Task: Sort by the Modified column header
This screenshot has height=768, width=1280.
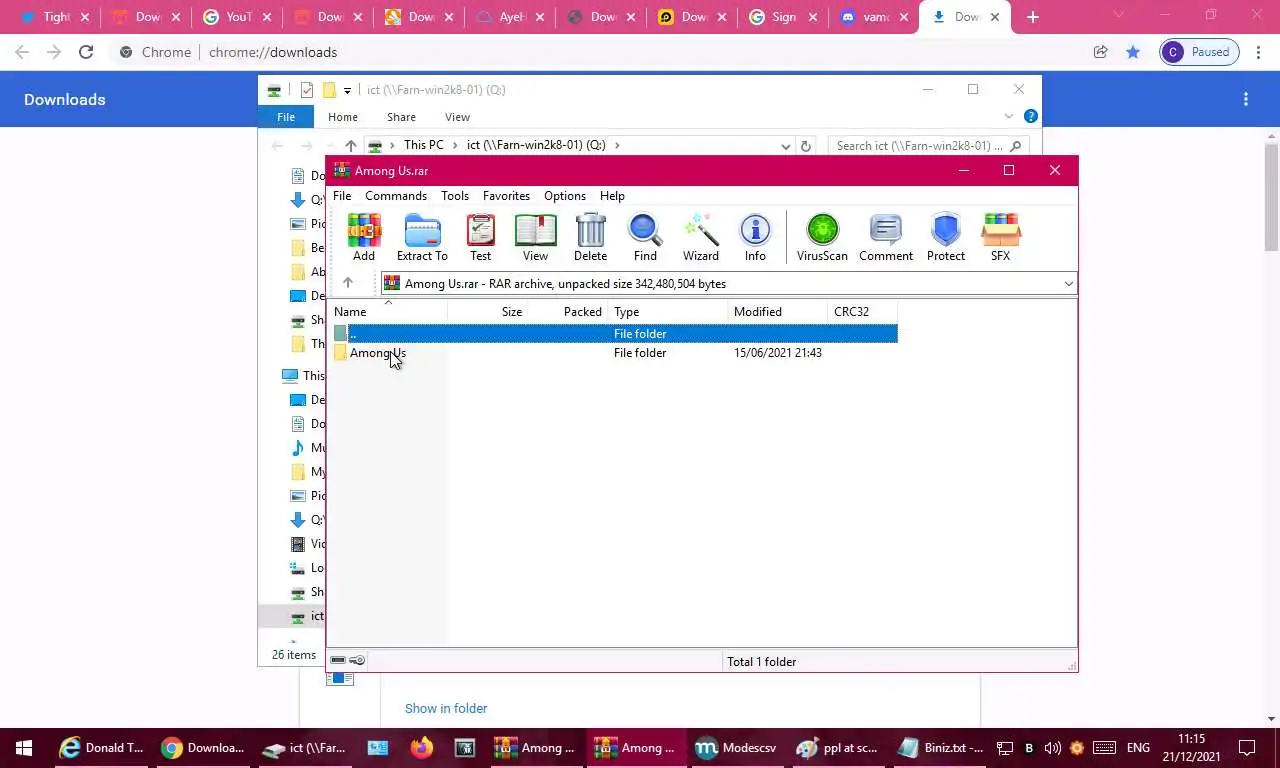Action: (778, 311)
